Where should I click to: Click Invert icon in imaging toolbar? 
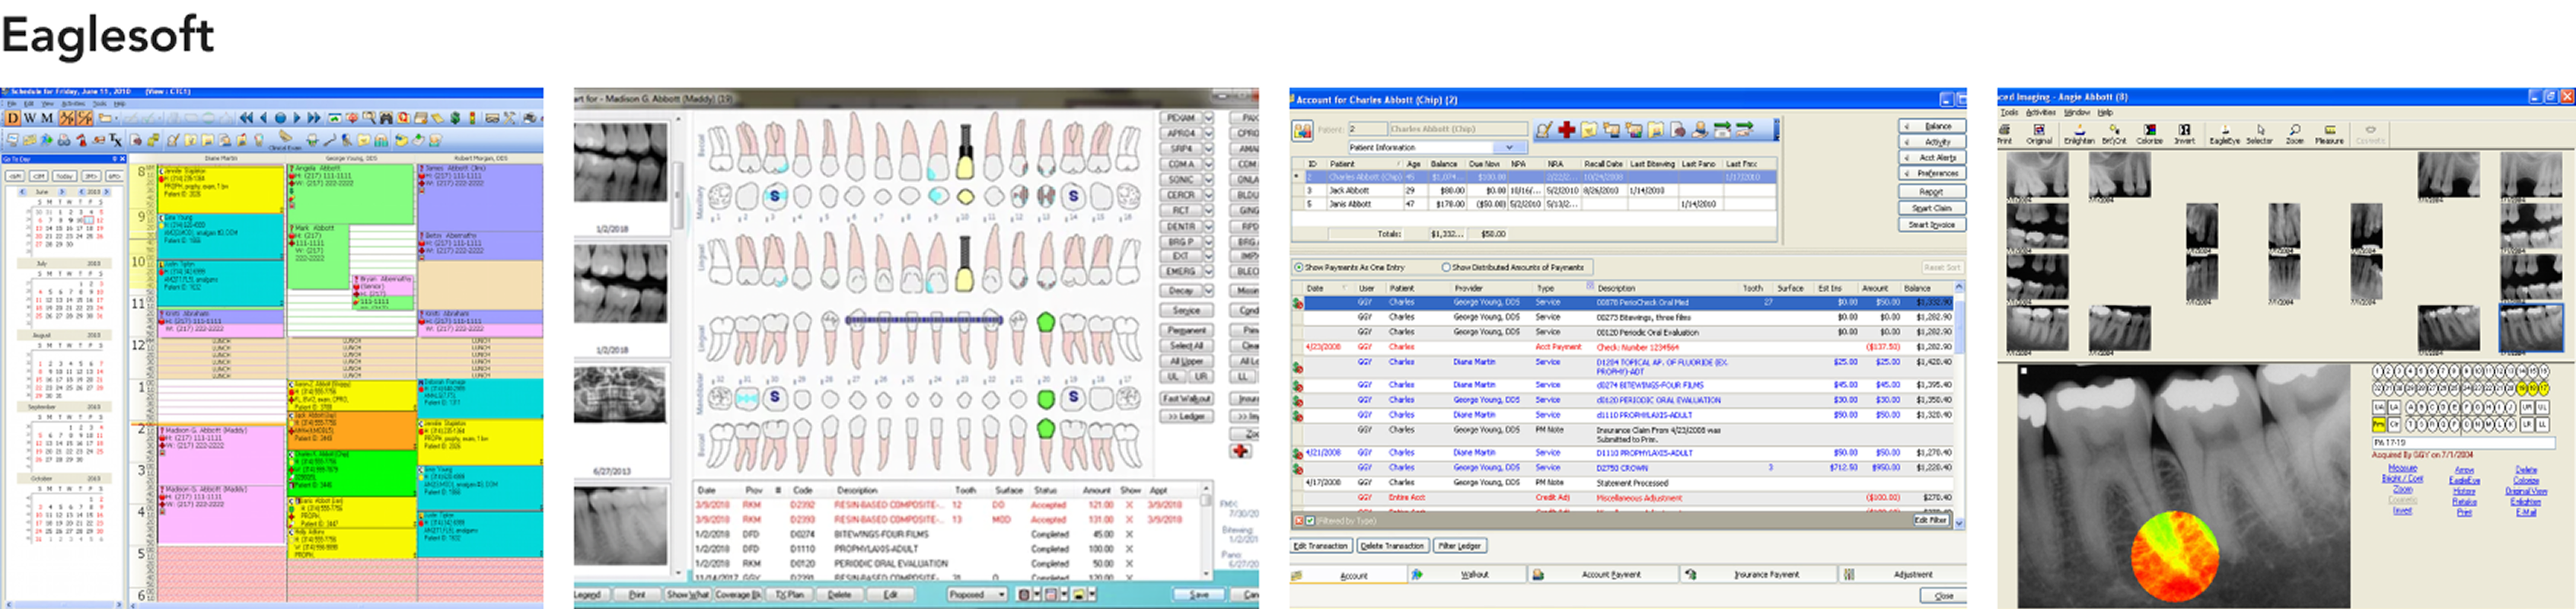pyautogui.click(x=2184, y=134)
